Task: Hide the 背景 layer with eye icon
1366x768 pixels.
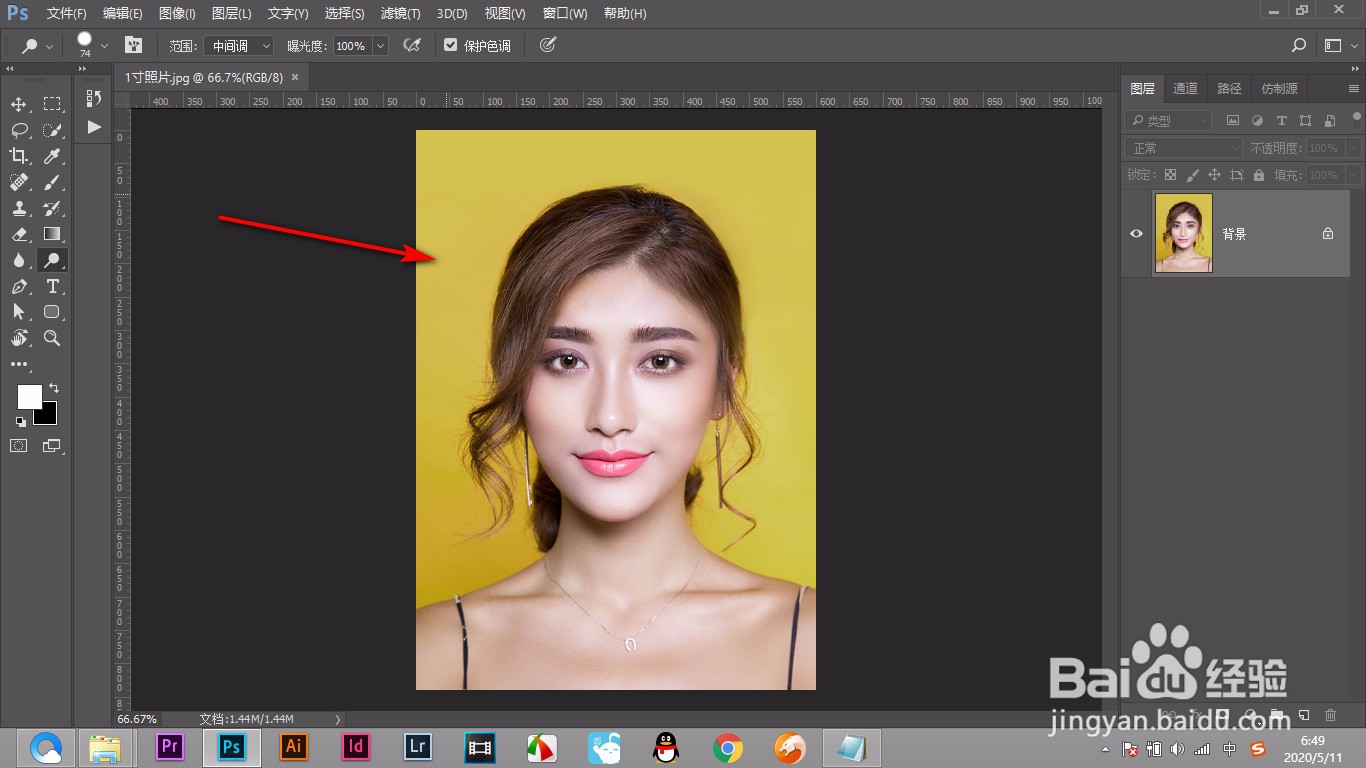Action: click(1136, 233)
